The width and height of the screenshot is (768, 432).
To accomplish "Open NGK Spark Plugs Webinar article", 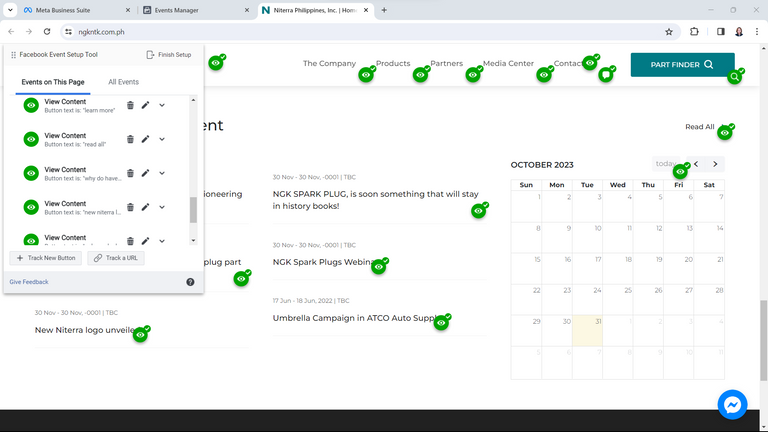I will [323, 262].
